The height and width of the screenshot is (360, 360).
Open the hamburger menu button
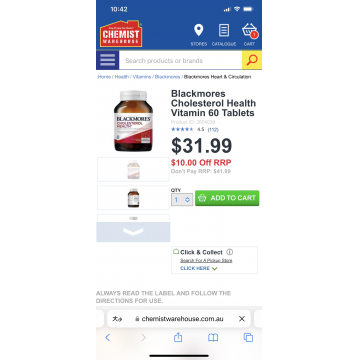107,60
